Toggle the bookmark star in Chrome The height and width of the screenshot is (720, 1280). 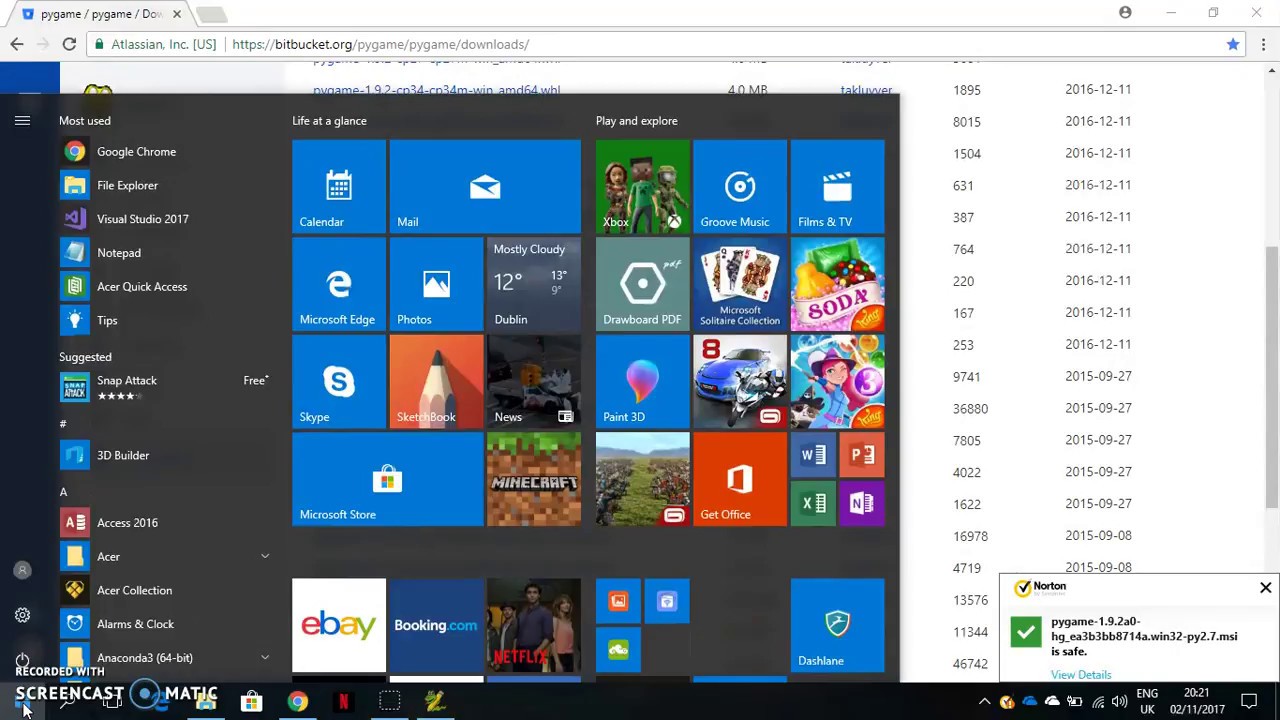(1233, 44)
